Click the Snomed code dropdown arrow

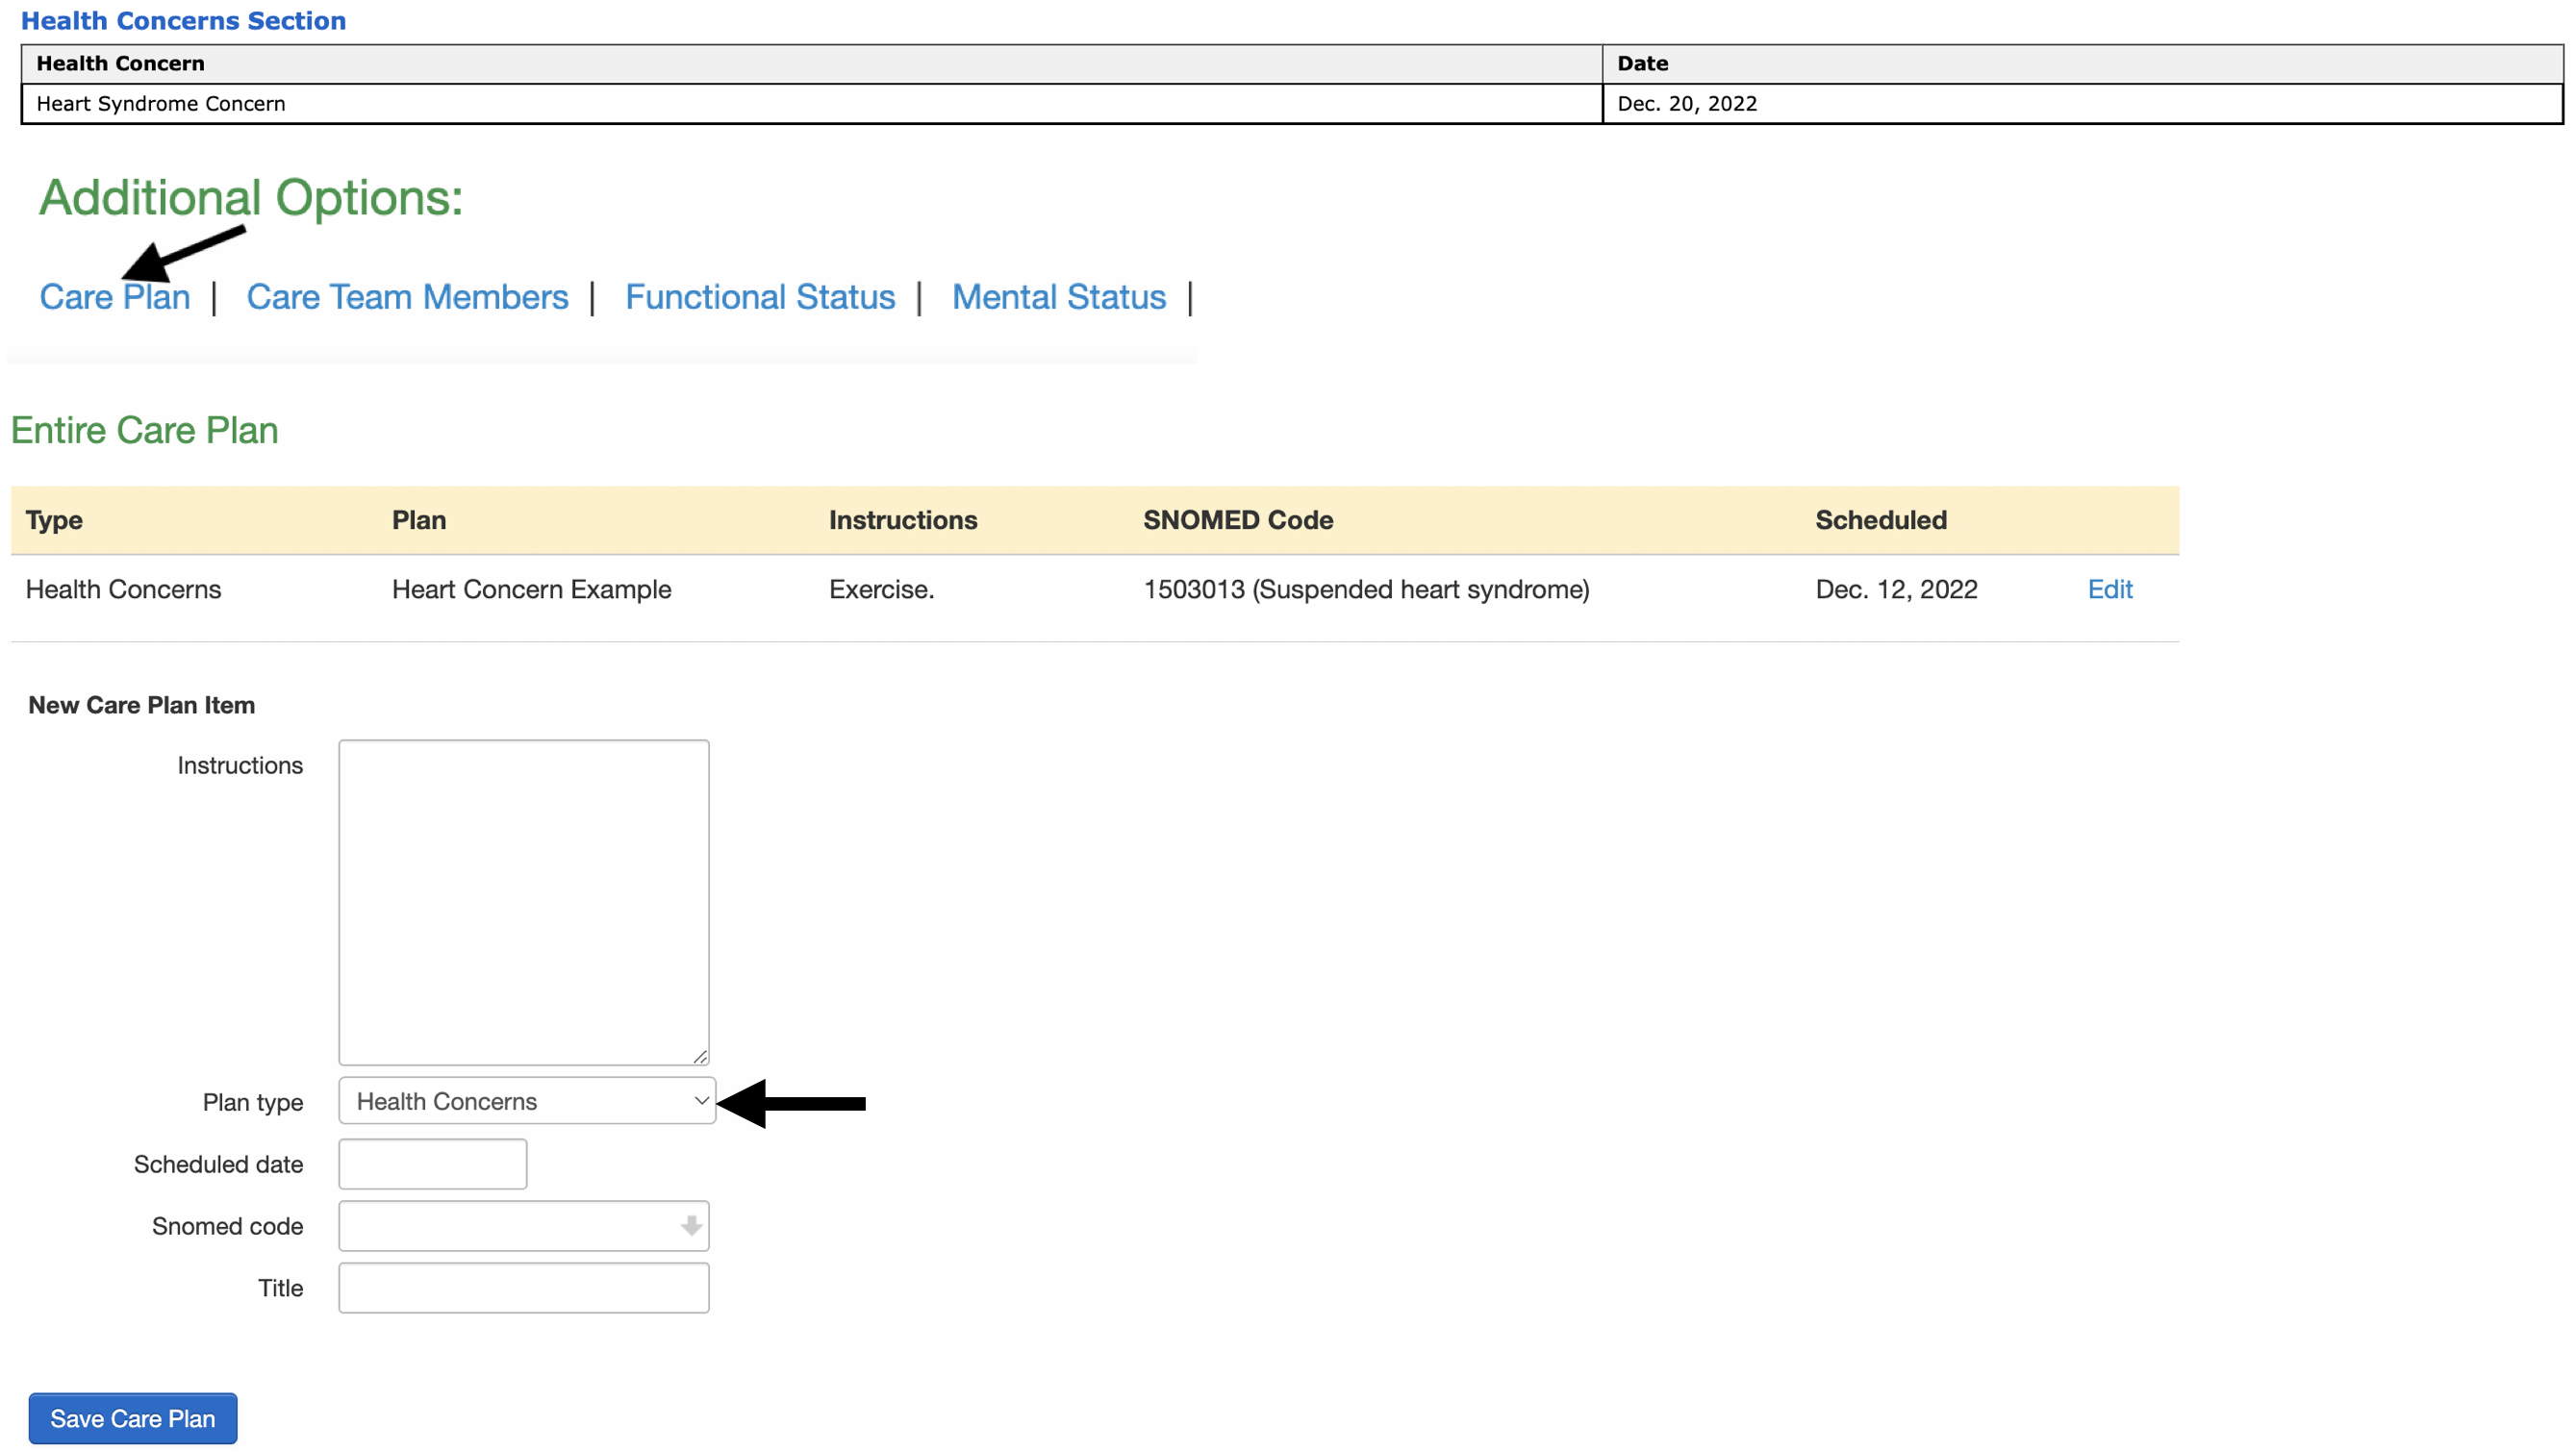click(x=692, y=1226)
